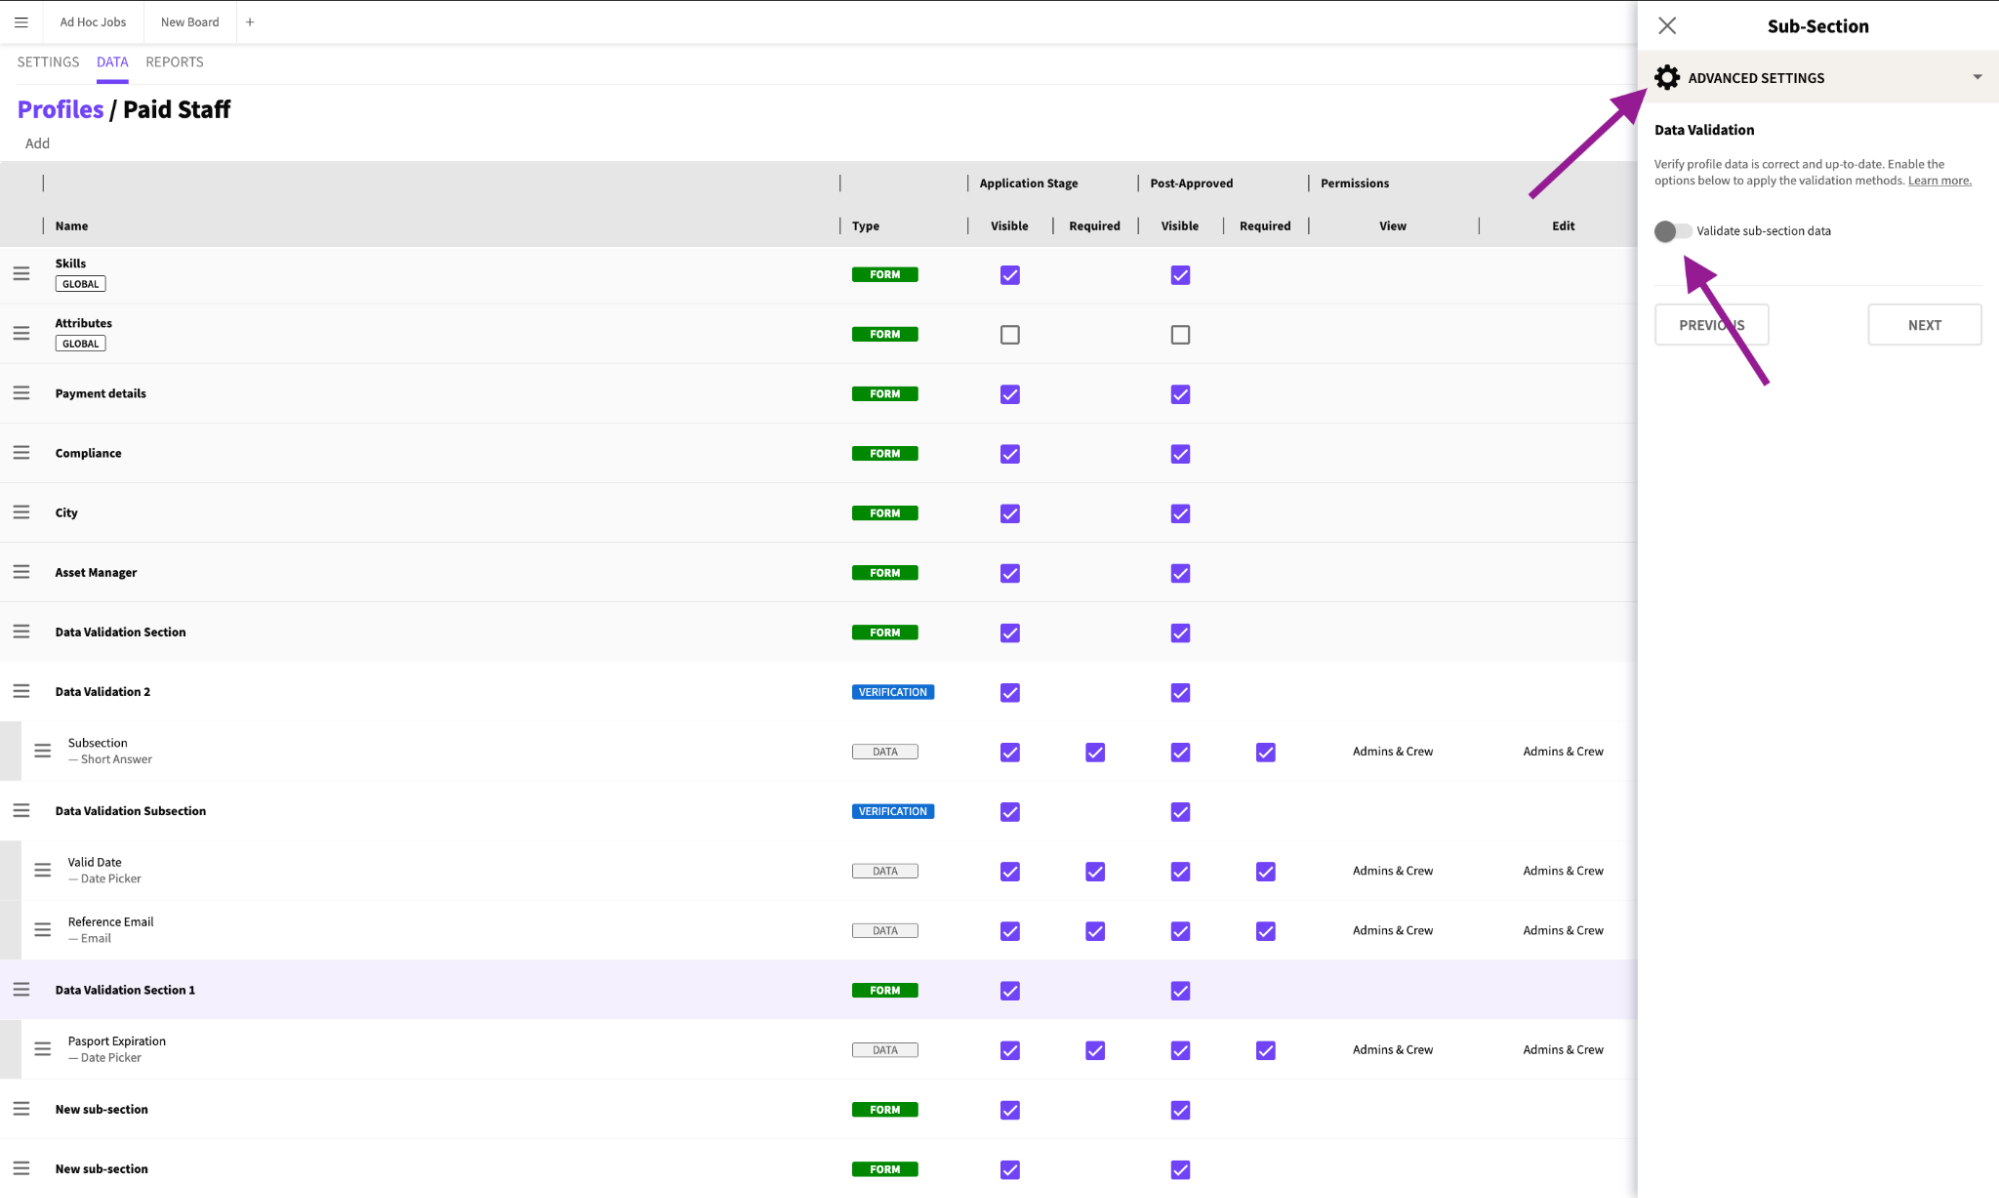Switch to the Reports tab
1999x1198 pixels.
[174, 62]
